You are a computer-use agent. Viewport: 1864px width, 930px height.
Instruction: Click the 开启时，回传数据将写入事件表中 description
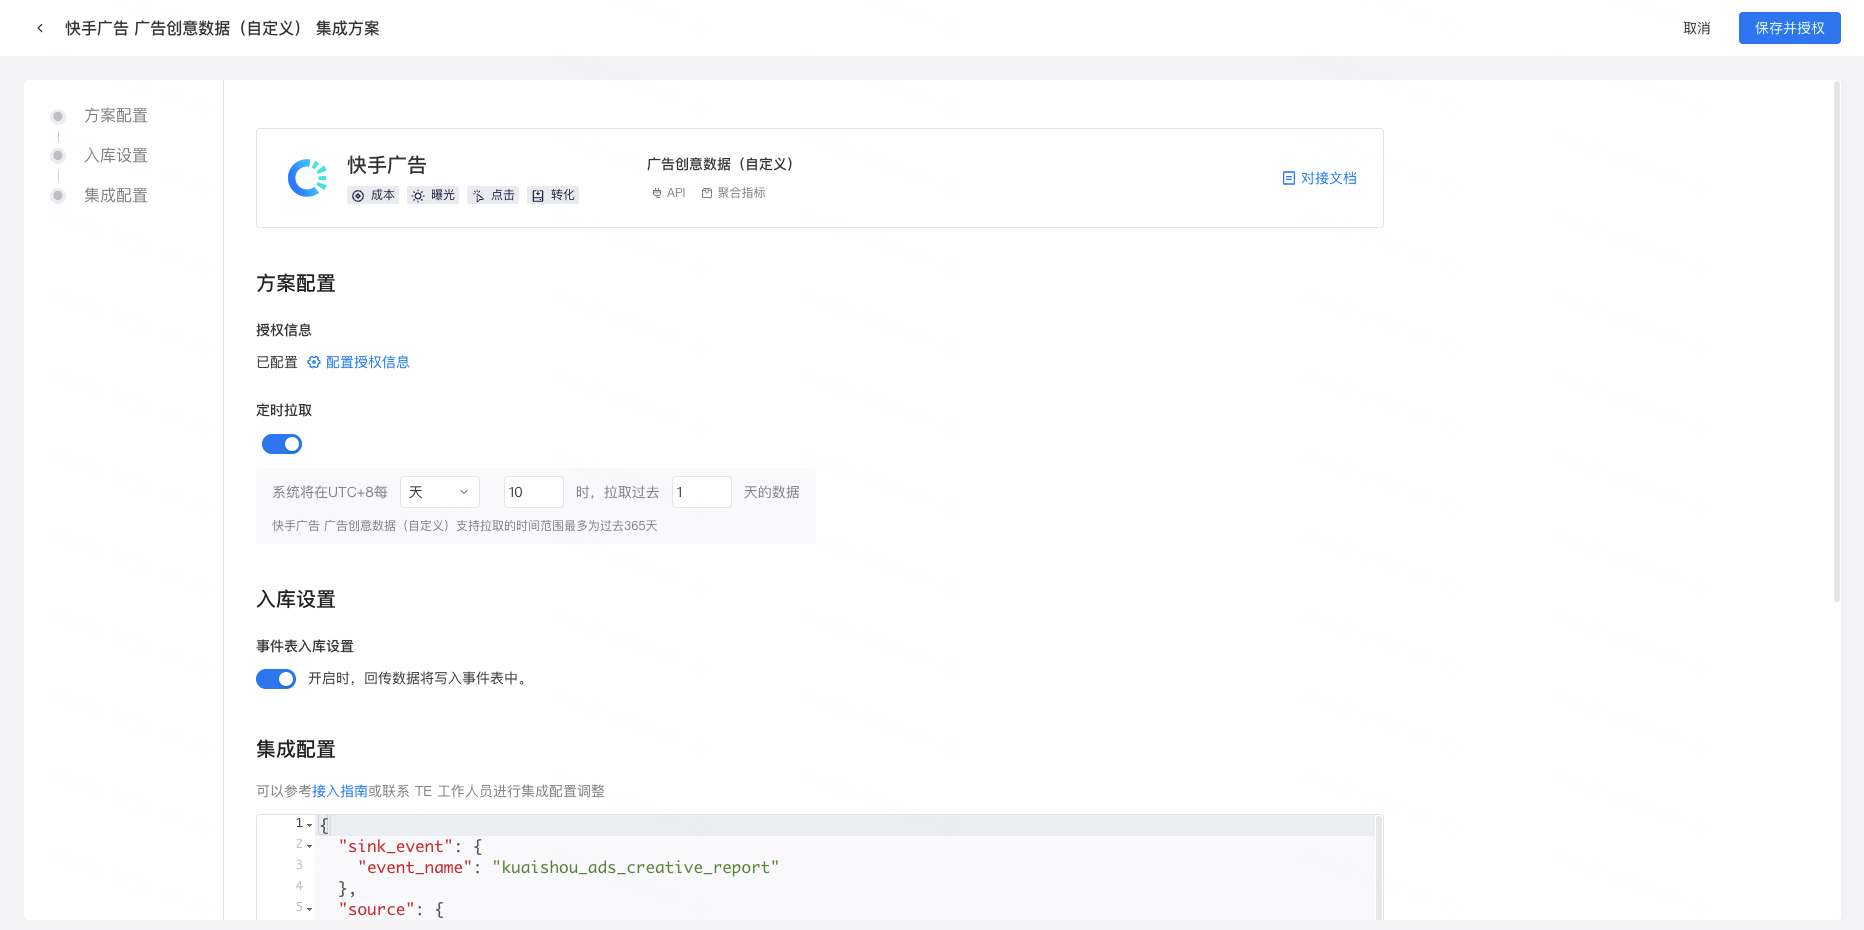[419, 679]
